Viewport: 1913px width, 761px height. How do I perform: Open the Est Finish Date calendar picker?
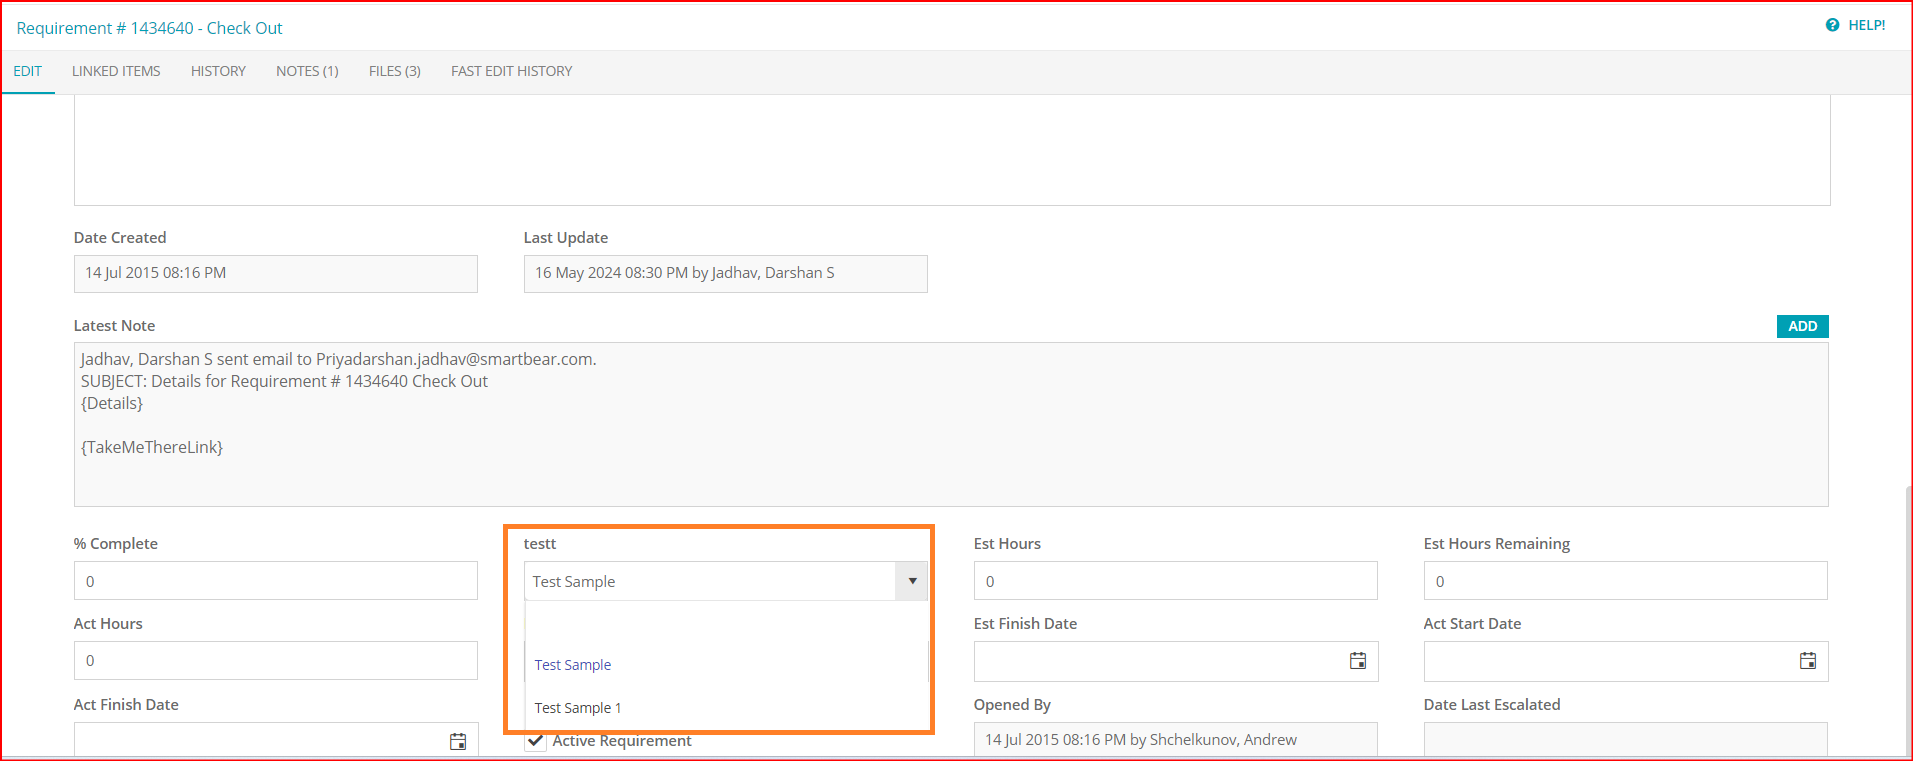[1357, 661]
